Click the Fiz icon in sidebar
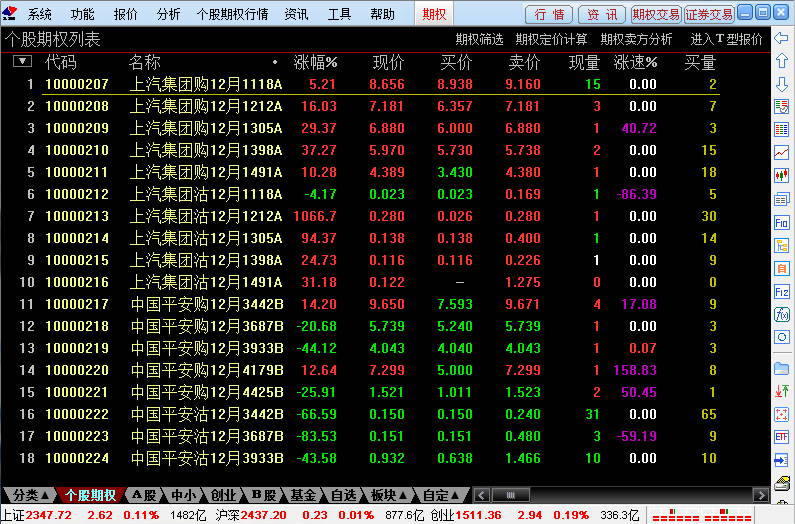 (x=782, y=291)
